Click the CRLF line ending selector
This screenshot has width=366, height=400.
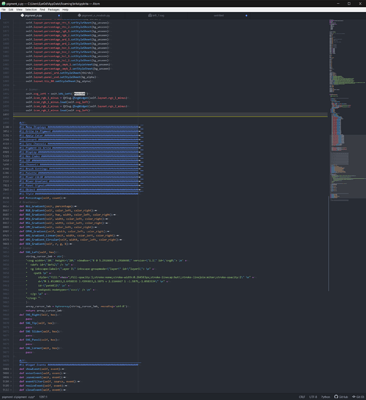pos(302,397)
